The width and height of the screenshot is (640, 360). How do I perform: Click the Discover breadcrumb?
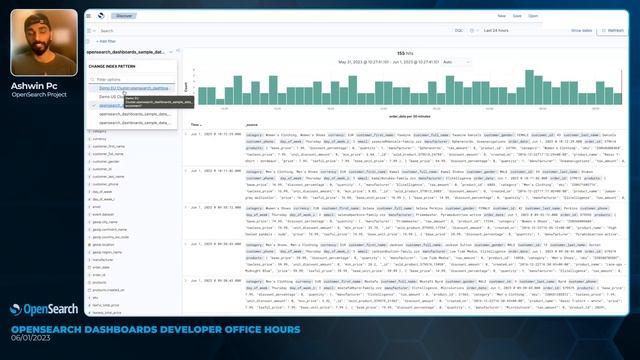click(124, 16)
